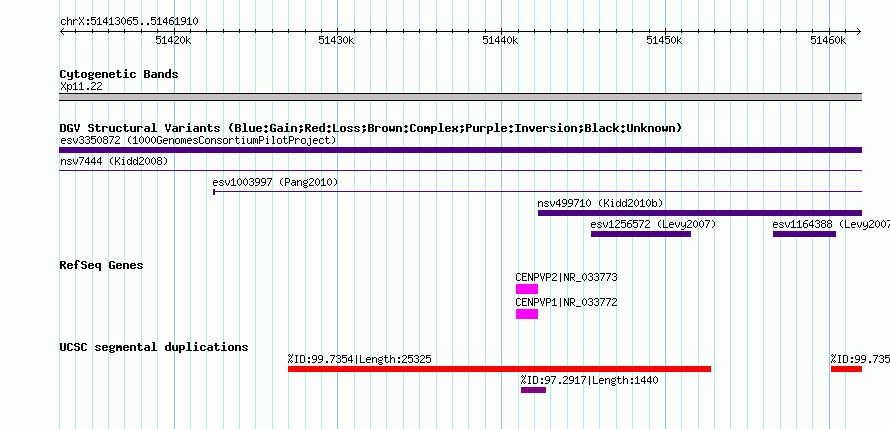Click the CENPVP2|NR_033773 label

(x=566, y=277)
